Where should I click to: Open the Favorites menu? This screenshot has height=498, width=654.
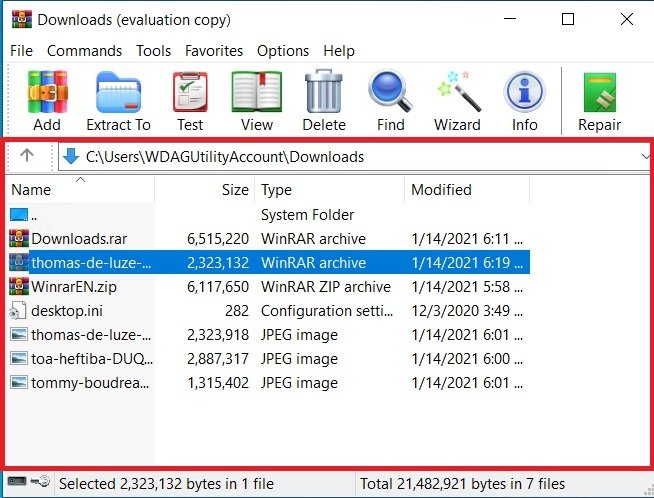pyautogui.click(x=214, y=51)
